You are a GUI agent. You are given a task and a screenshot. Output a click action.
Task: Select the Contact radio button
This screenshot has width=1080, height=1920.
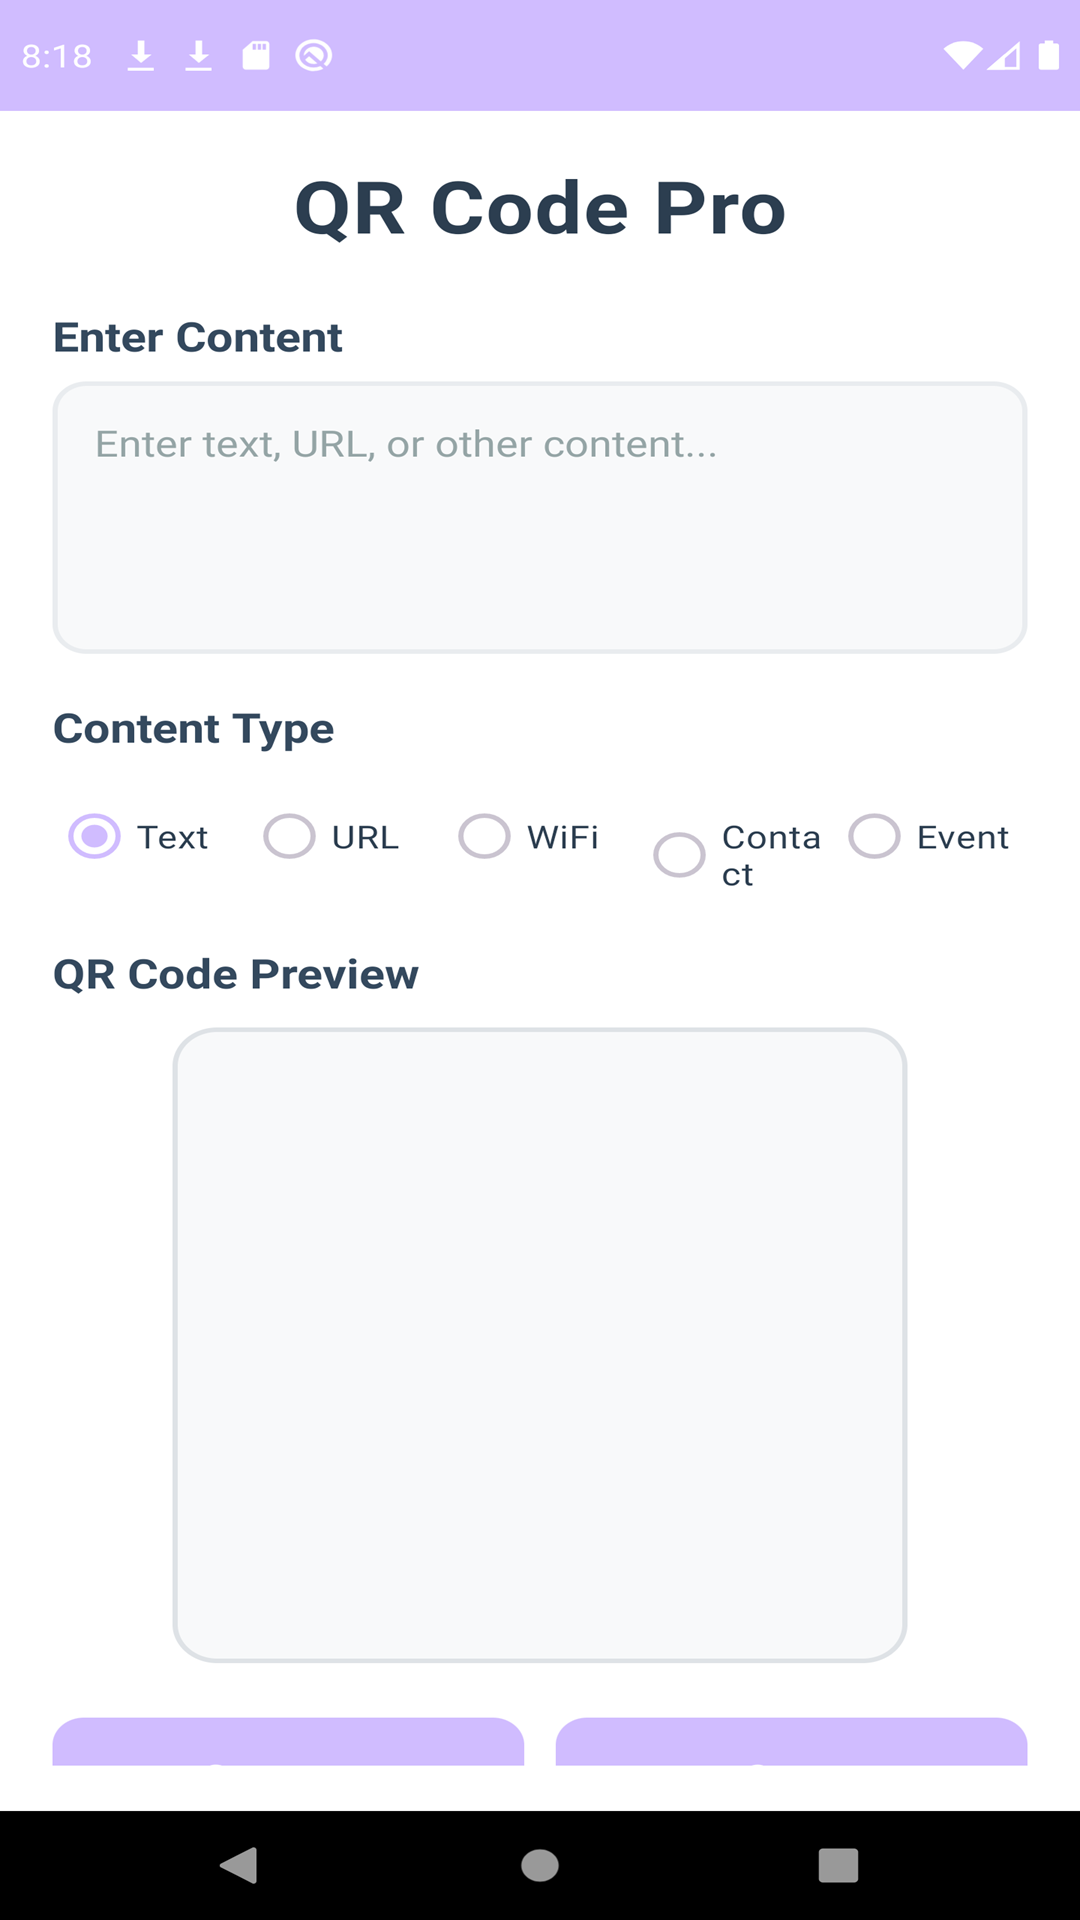pos(680,856)
